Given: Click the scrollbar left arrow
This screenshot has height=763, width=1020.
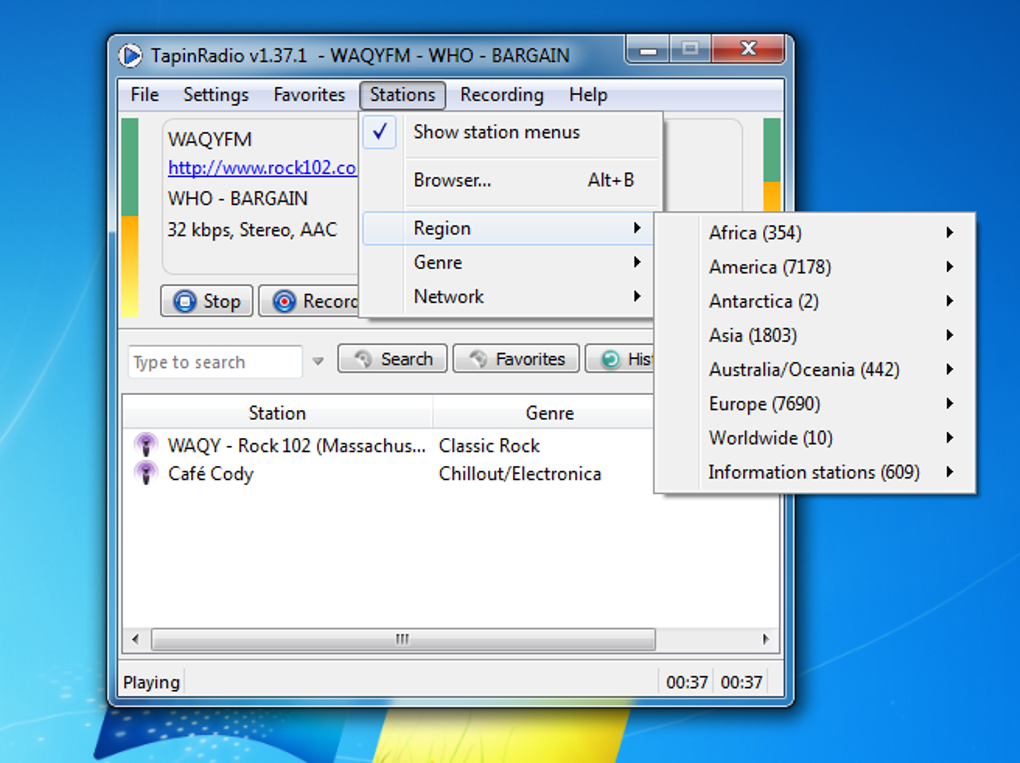Looking at the screenshot, I should tap(135, 639).
